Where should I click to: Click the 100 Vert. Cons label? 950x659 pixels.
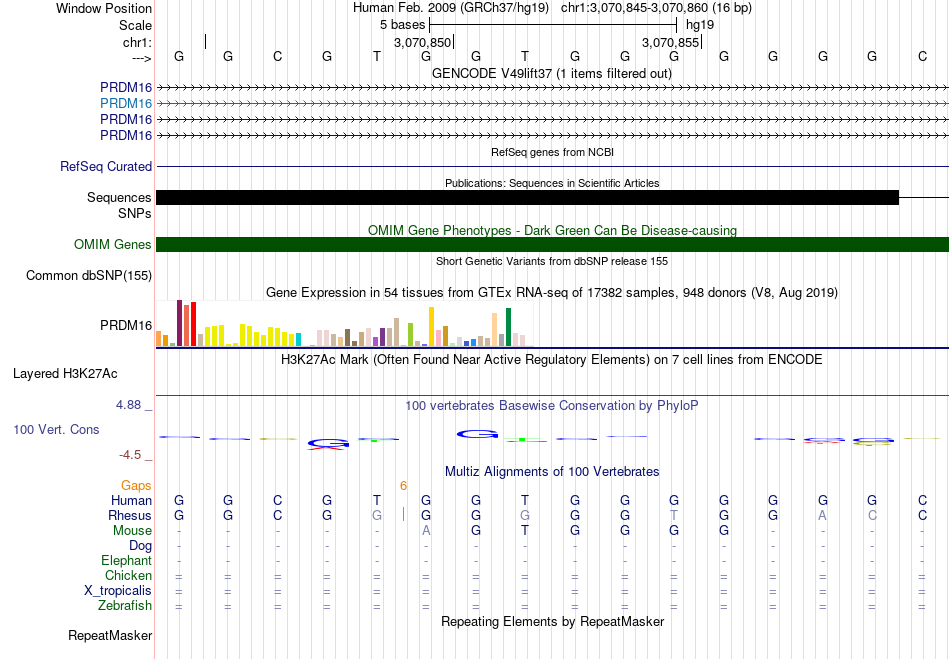[56, 429]
